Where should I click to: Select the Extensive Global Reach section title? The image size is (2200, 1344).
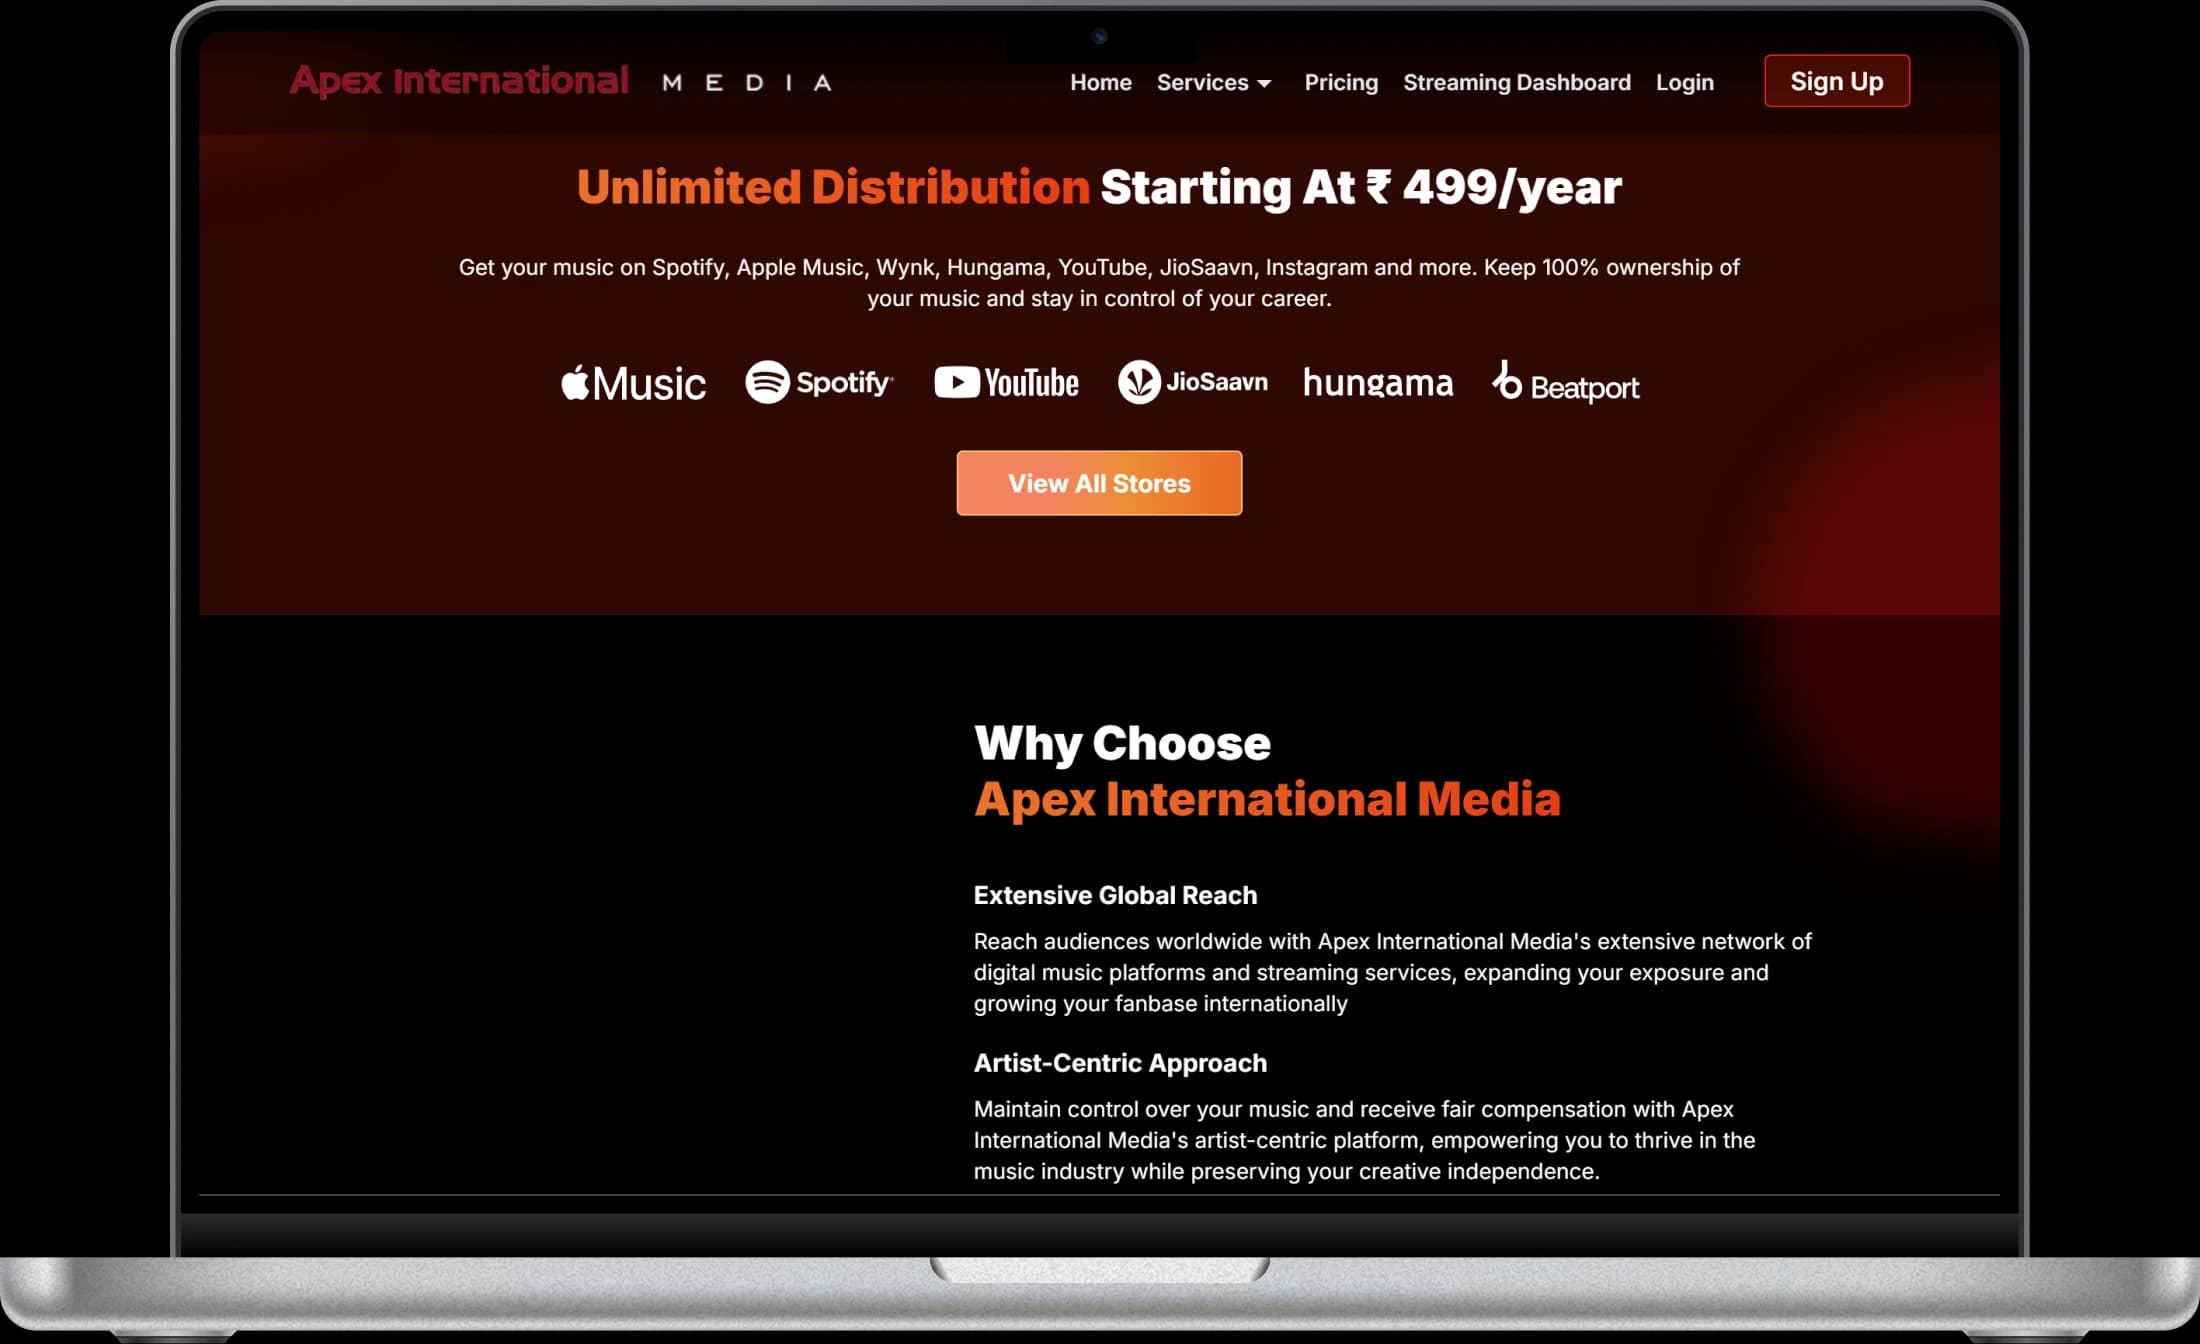[x=1115, y=895]
